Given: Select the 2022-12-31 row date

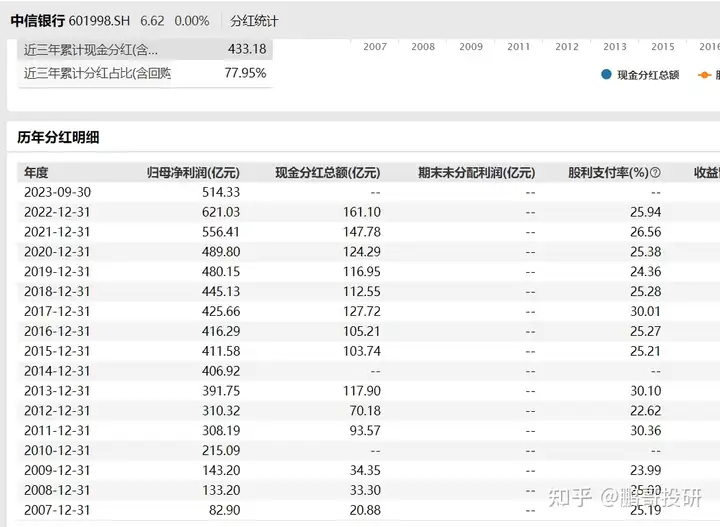Looking at the screenshot, I should pos(57,212).
